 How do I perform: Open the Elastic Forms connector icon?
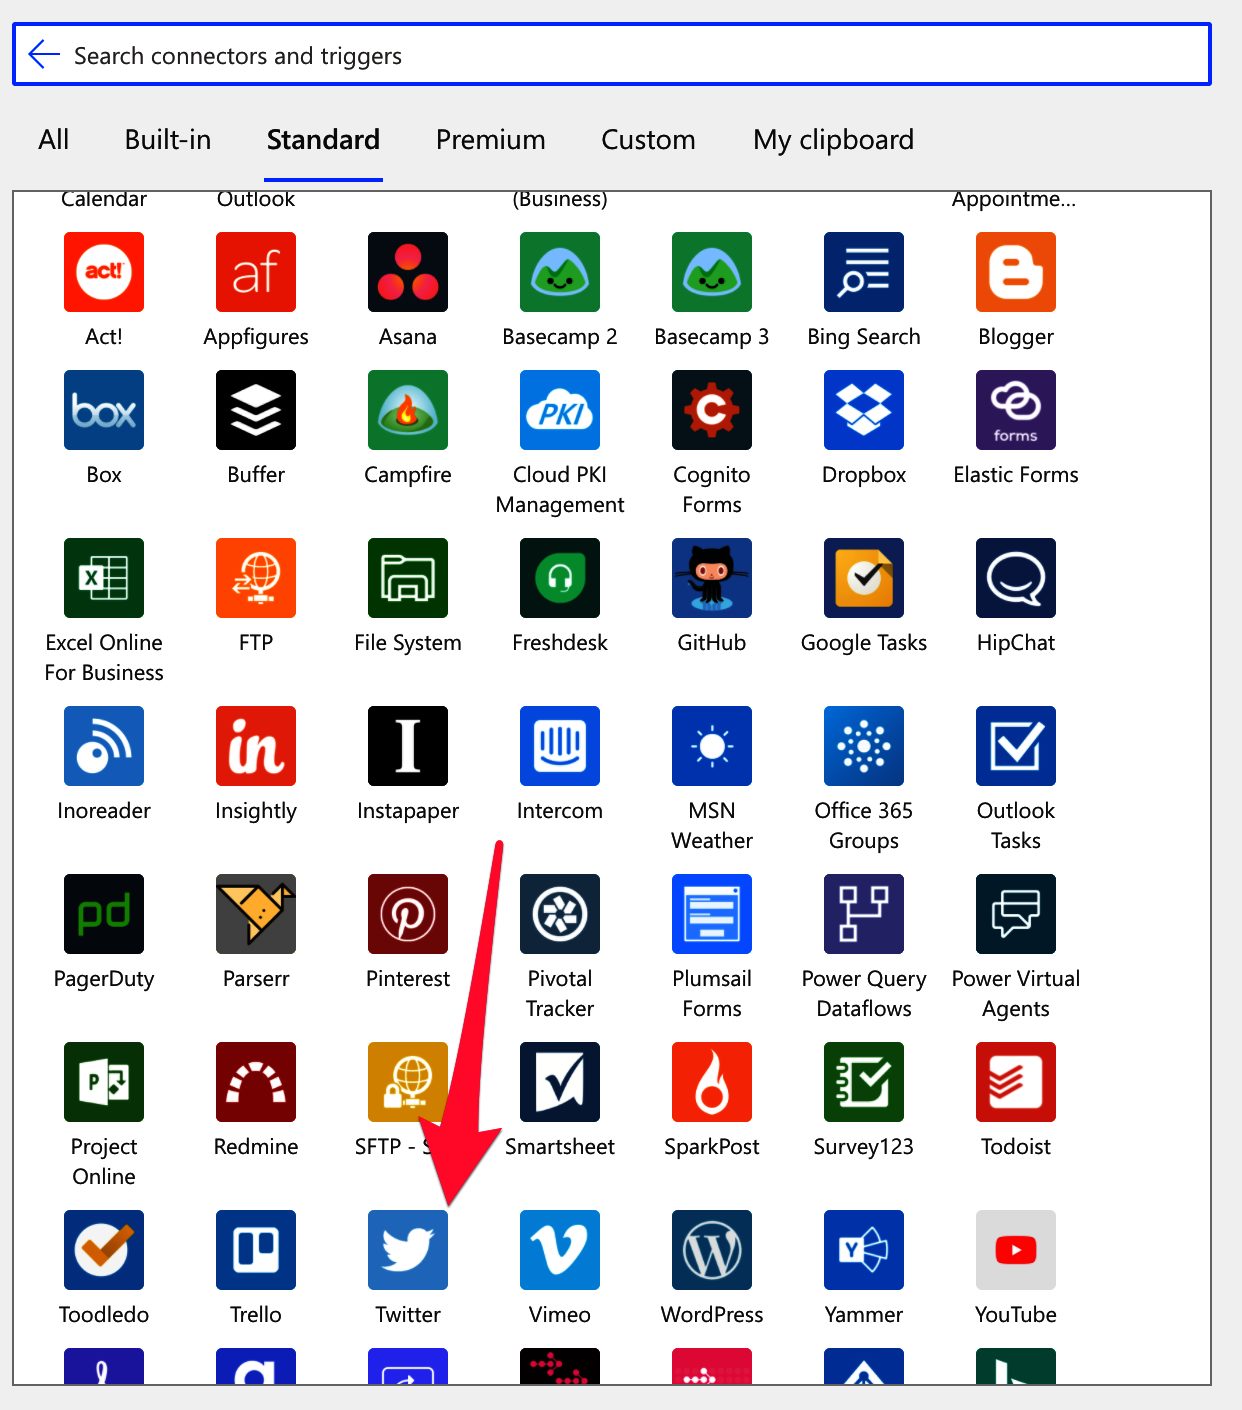tap(1016, 410)
